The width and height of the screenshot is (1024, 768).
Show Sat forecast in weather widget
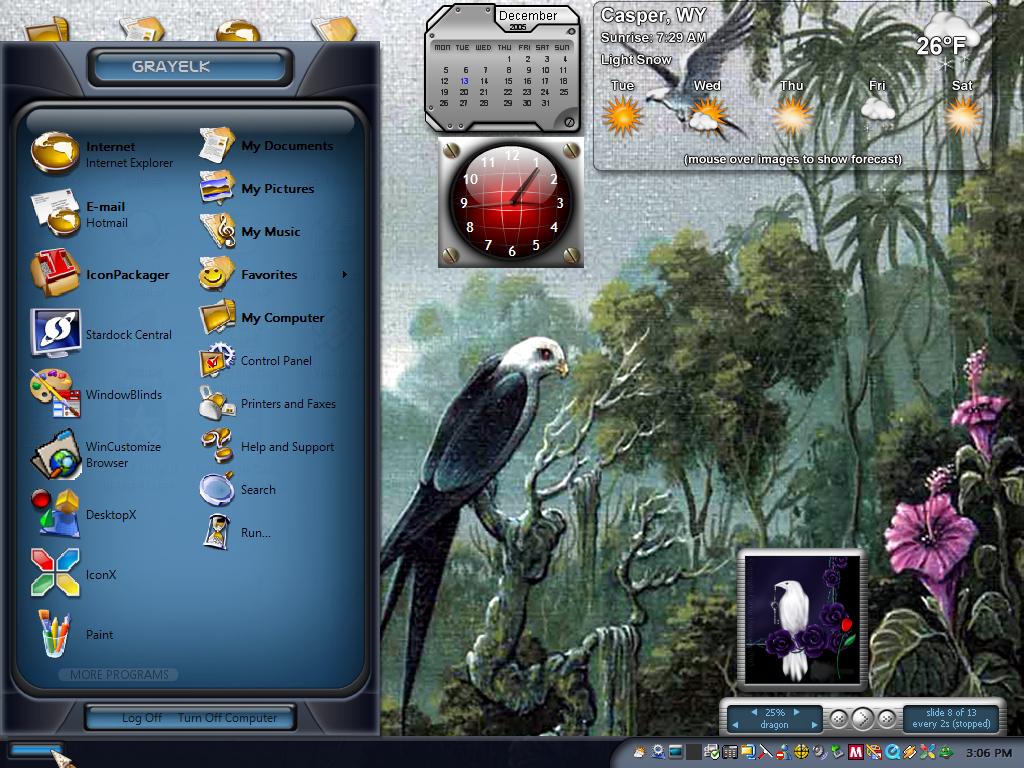pyautogui.click(x=963, y=116)
